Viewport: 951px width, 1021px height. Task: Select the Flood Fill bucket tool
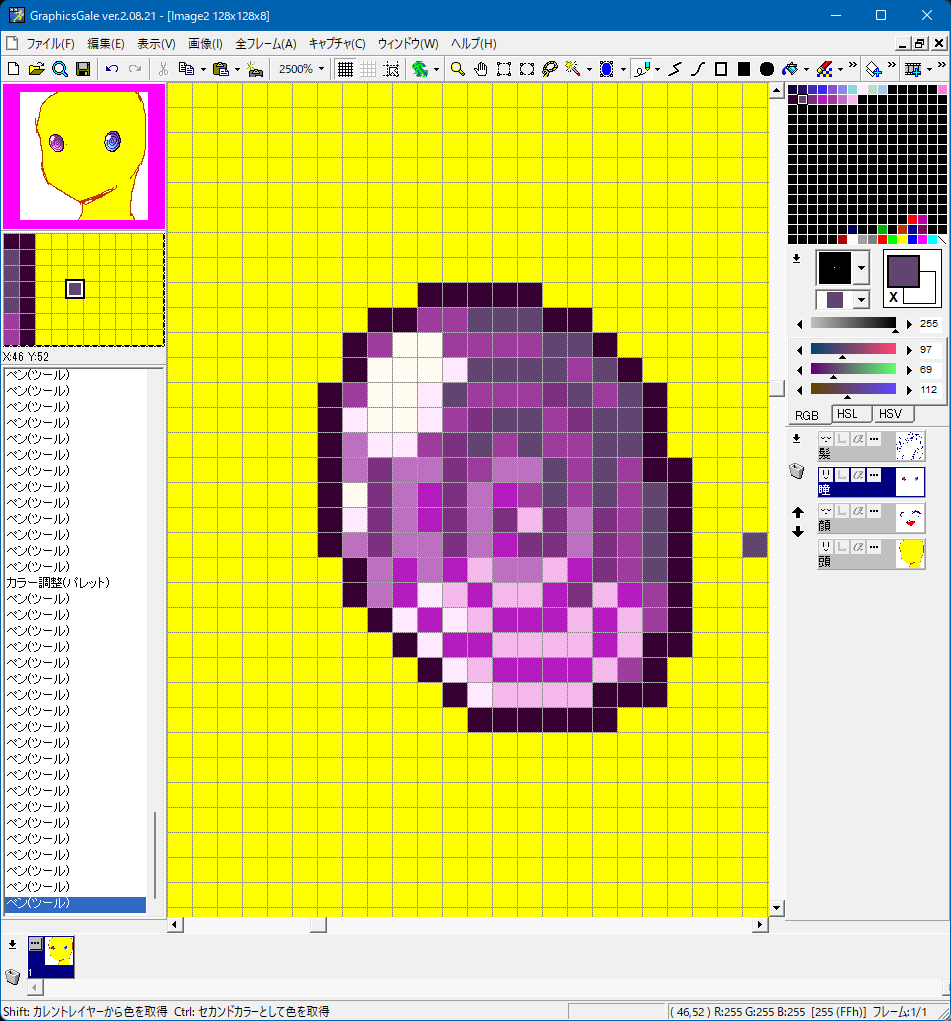coord(790,69)
